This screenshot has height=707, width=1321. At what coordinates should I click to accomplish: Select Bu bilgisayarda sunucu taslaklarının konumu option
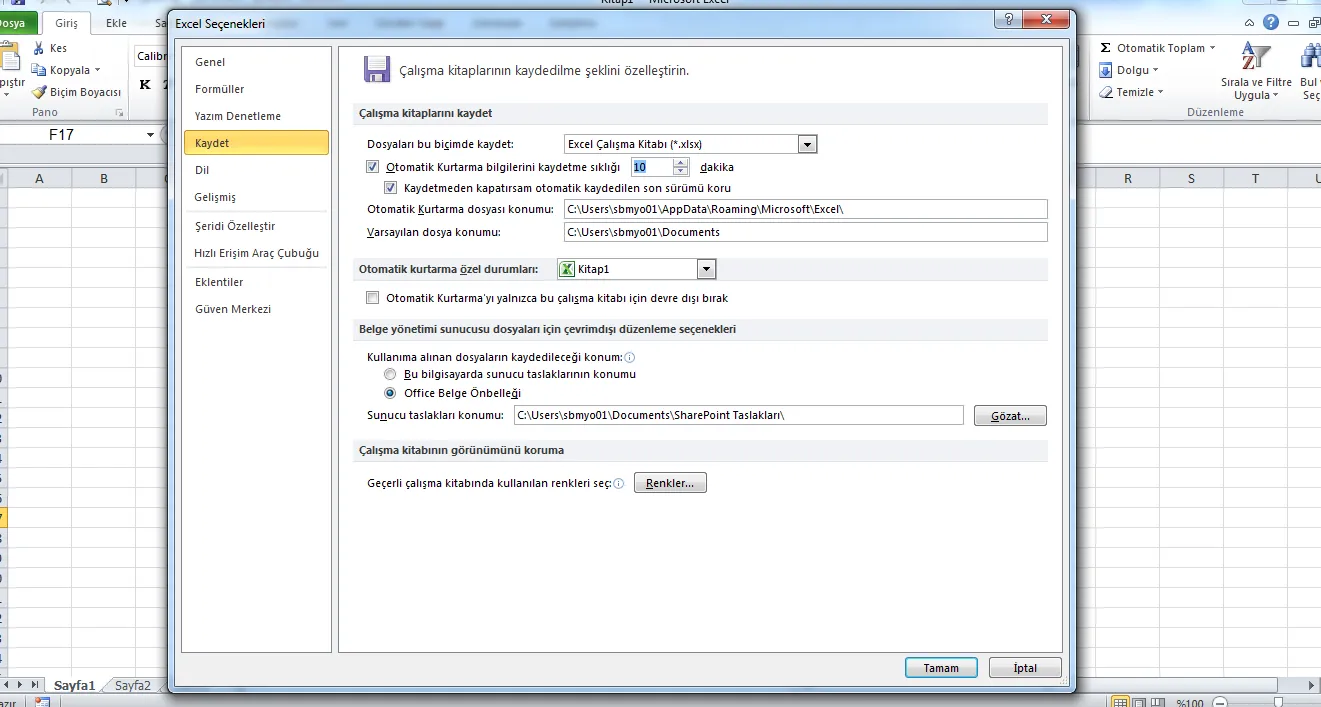pos(390,374)
